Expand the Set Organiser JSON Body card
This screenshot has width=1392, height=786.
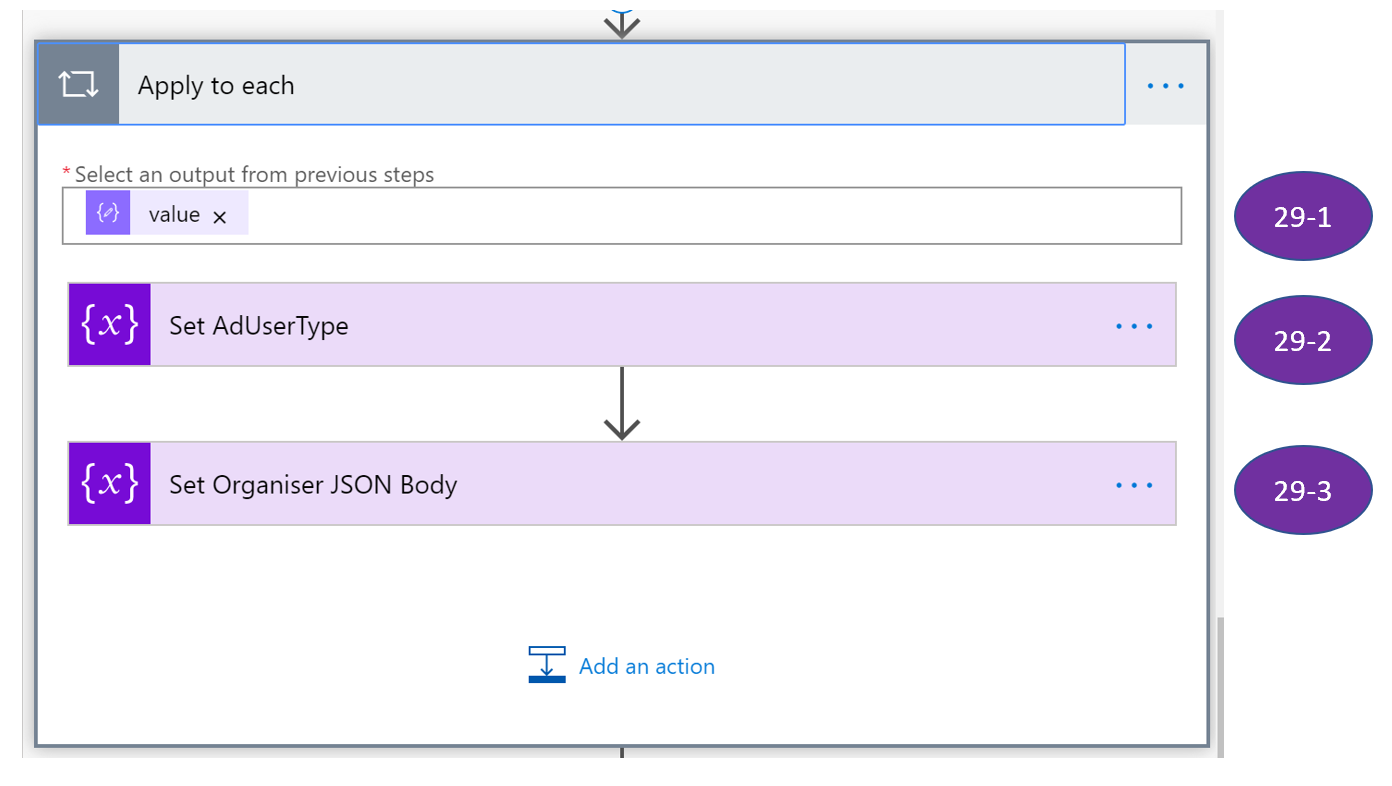point(600,484)
